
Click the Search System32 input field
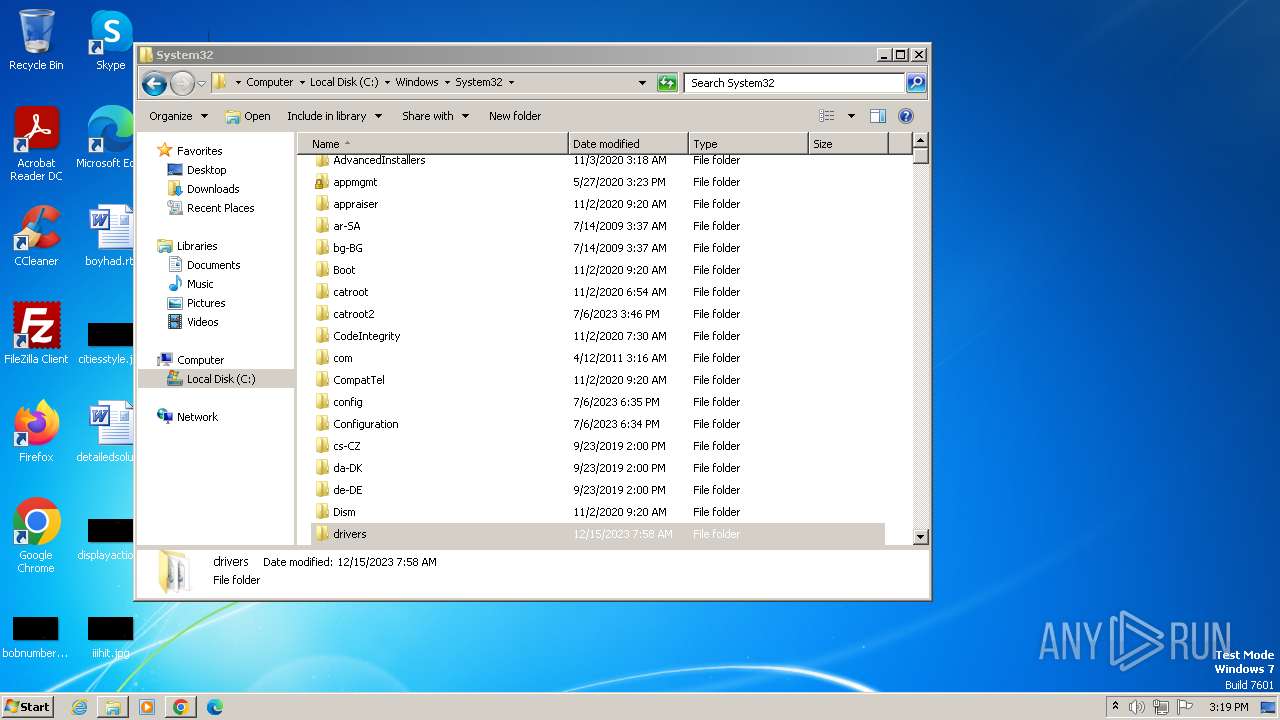coord(794,83)
